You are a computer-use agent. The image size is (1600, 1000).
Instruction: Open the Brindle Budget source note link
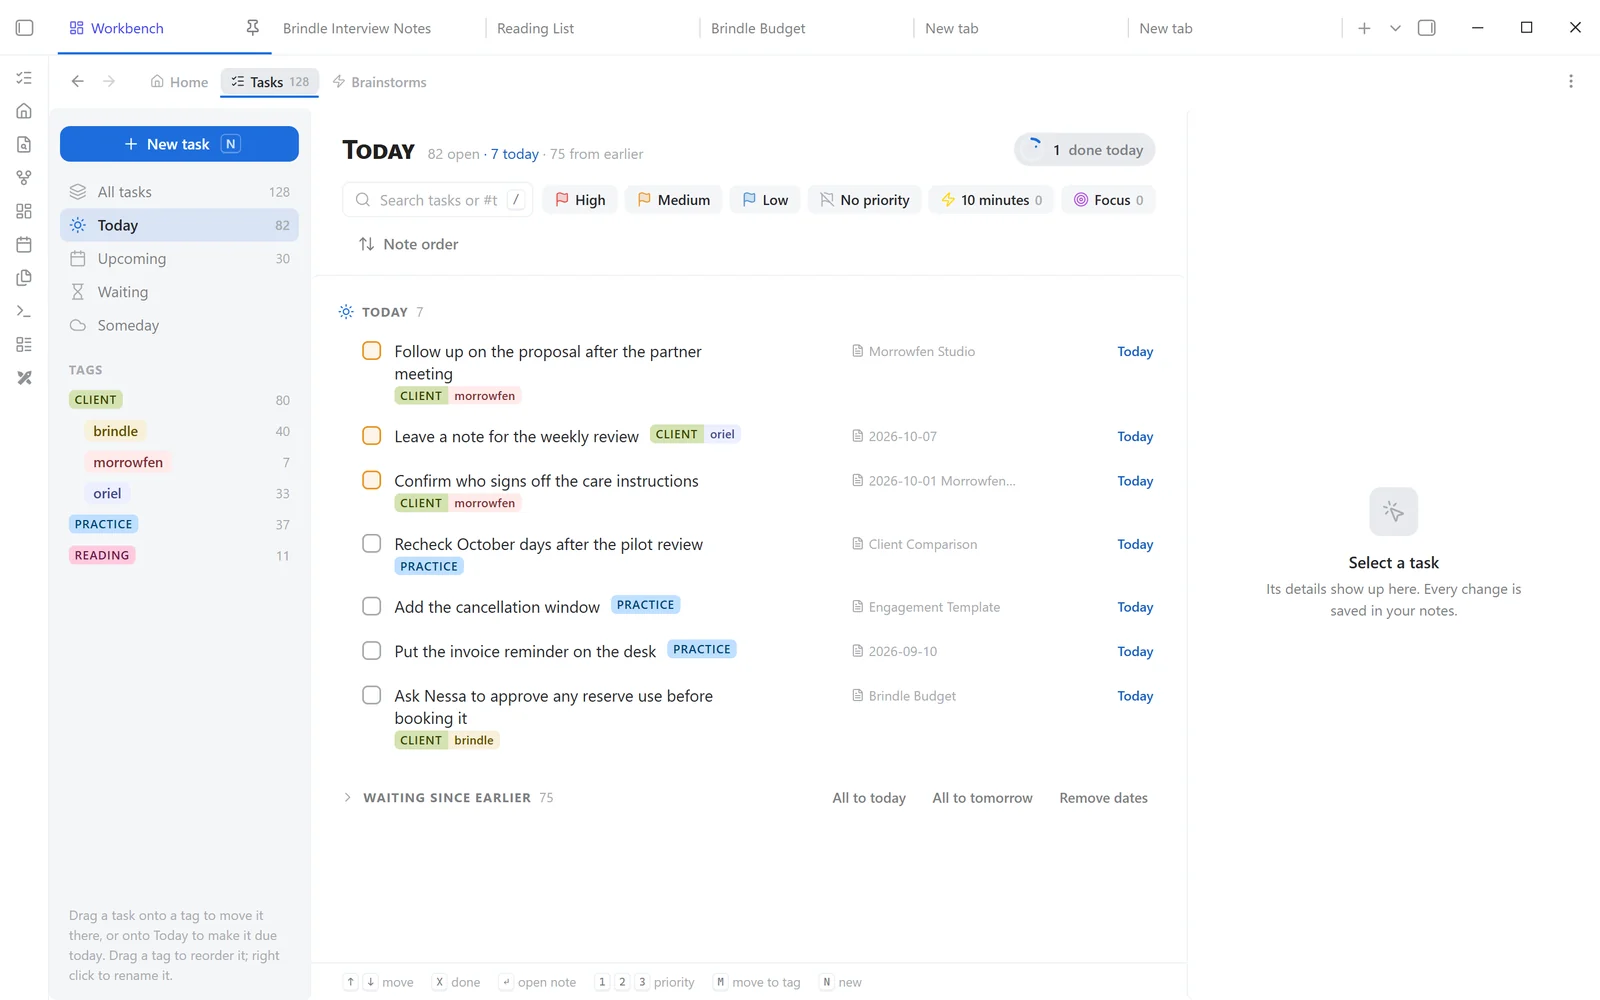pyautogui.click(x=903, y=696)
